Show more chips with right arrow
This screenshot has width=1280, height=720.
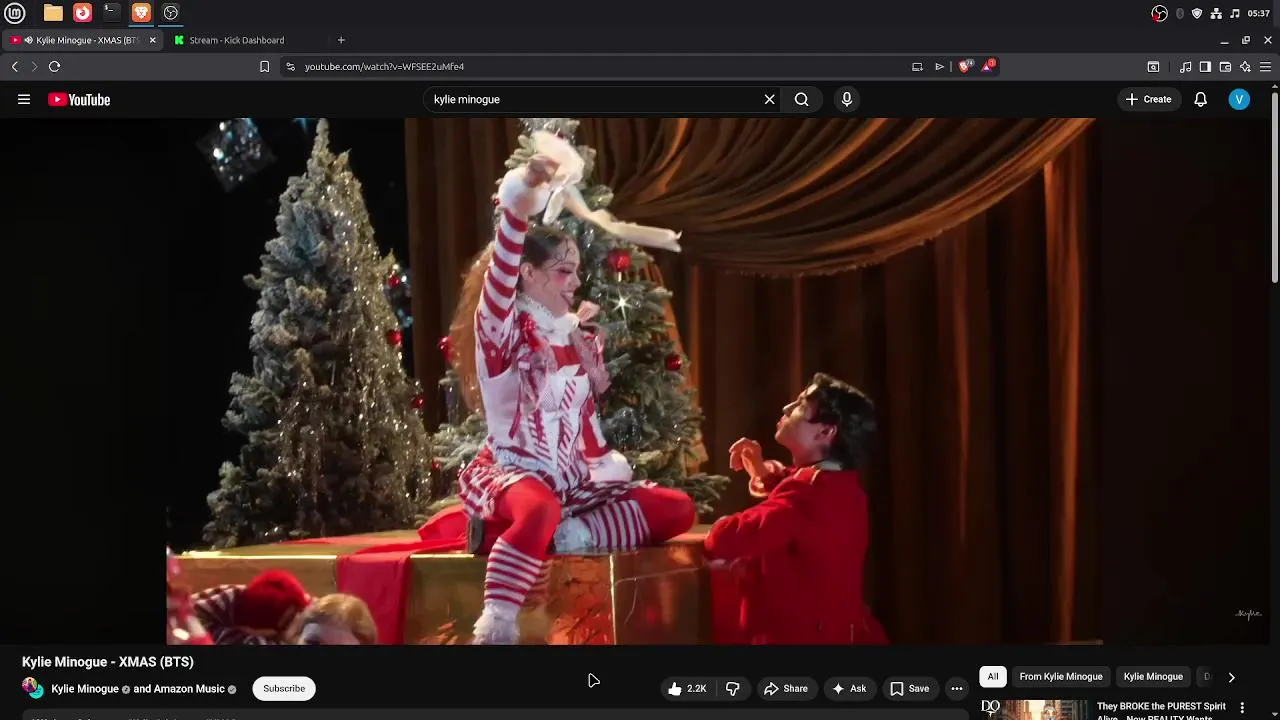(x=1231, y=677)
